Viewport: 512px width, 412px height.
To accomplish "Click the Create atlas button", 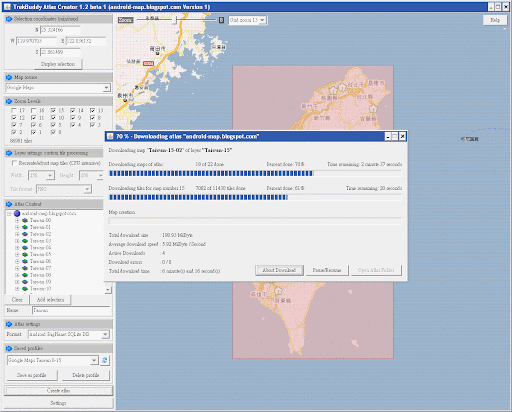I will [58, 391].
